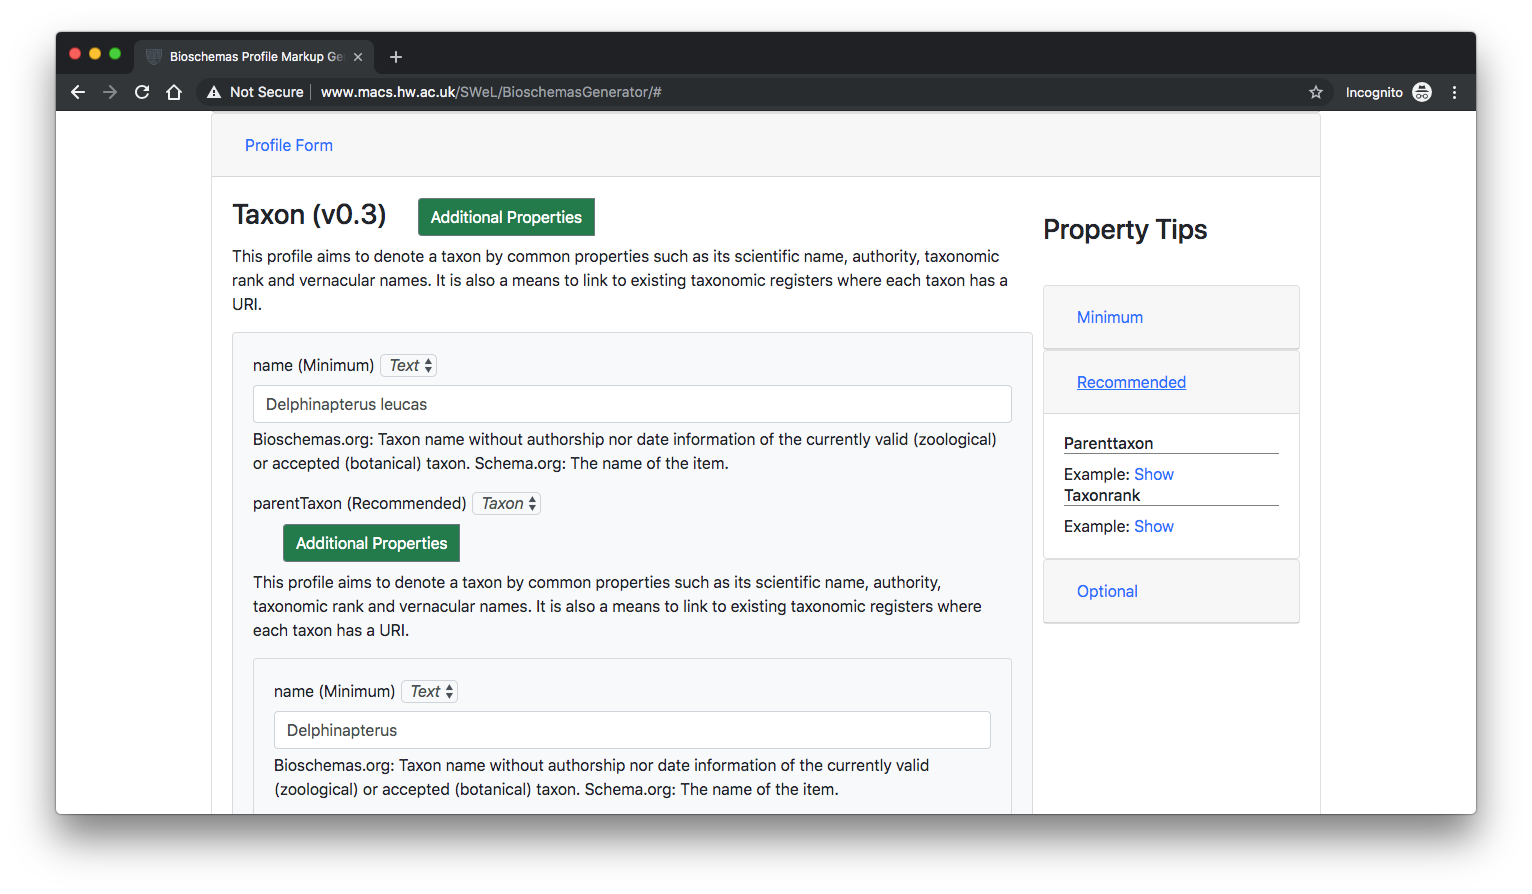1532x894 pixels.
Task: Click the browser forward arrow
Action: click(x=110, y=92)
